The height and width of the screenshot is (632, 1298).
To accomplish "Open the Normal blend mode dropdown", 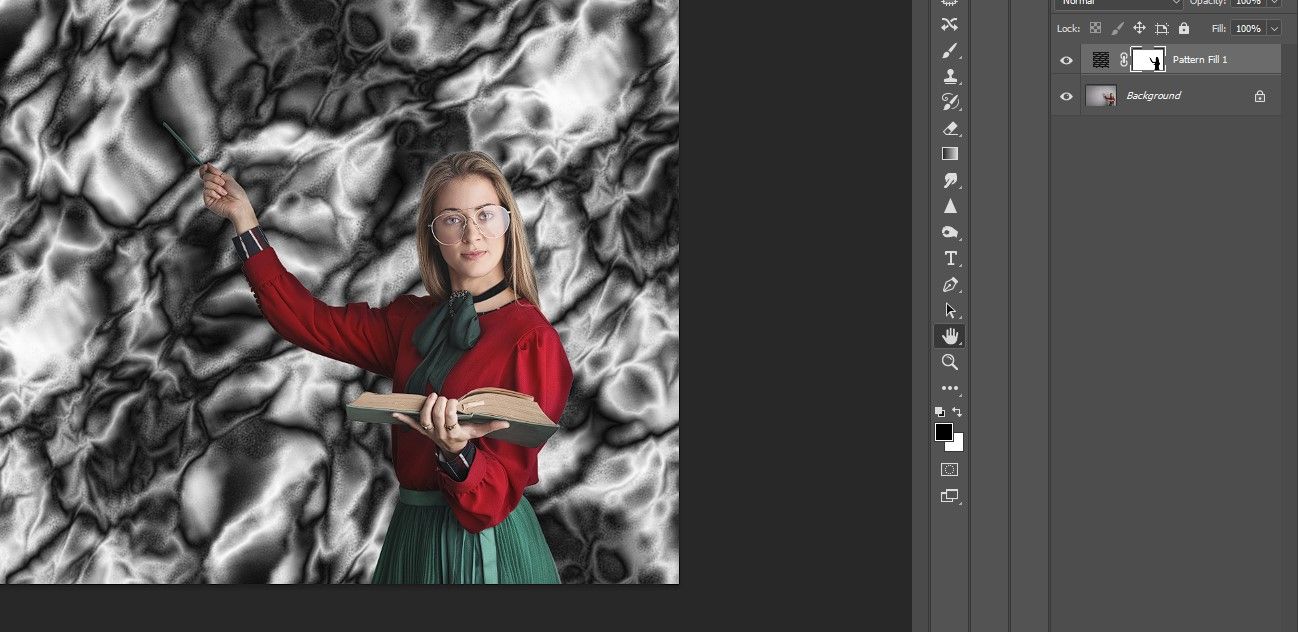I will point(1118,4).
